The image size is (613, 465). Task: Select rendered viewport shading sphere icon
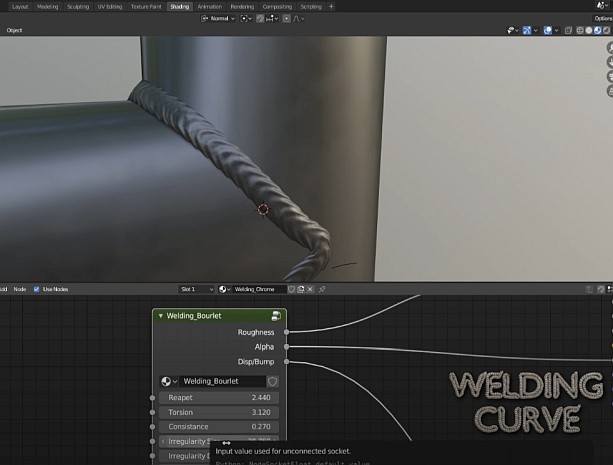pyautogui.click(x=608, y=30)
